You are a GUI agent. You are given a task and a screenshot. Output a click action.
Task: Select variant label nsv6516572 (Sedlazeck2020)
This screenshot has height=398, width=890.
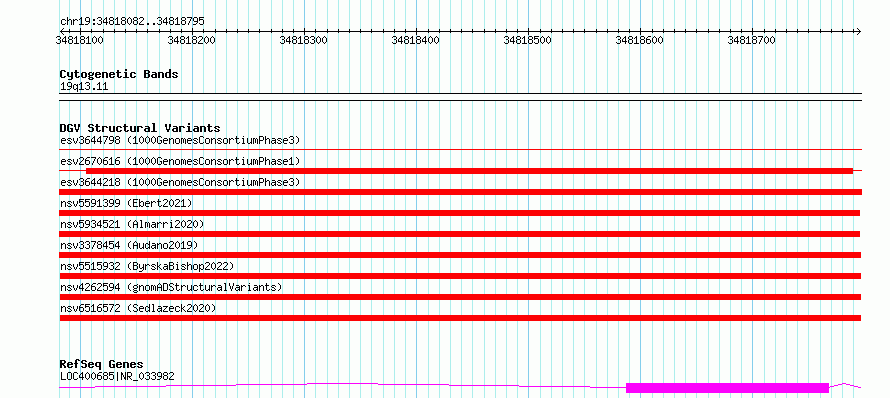tap(138, 308)
